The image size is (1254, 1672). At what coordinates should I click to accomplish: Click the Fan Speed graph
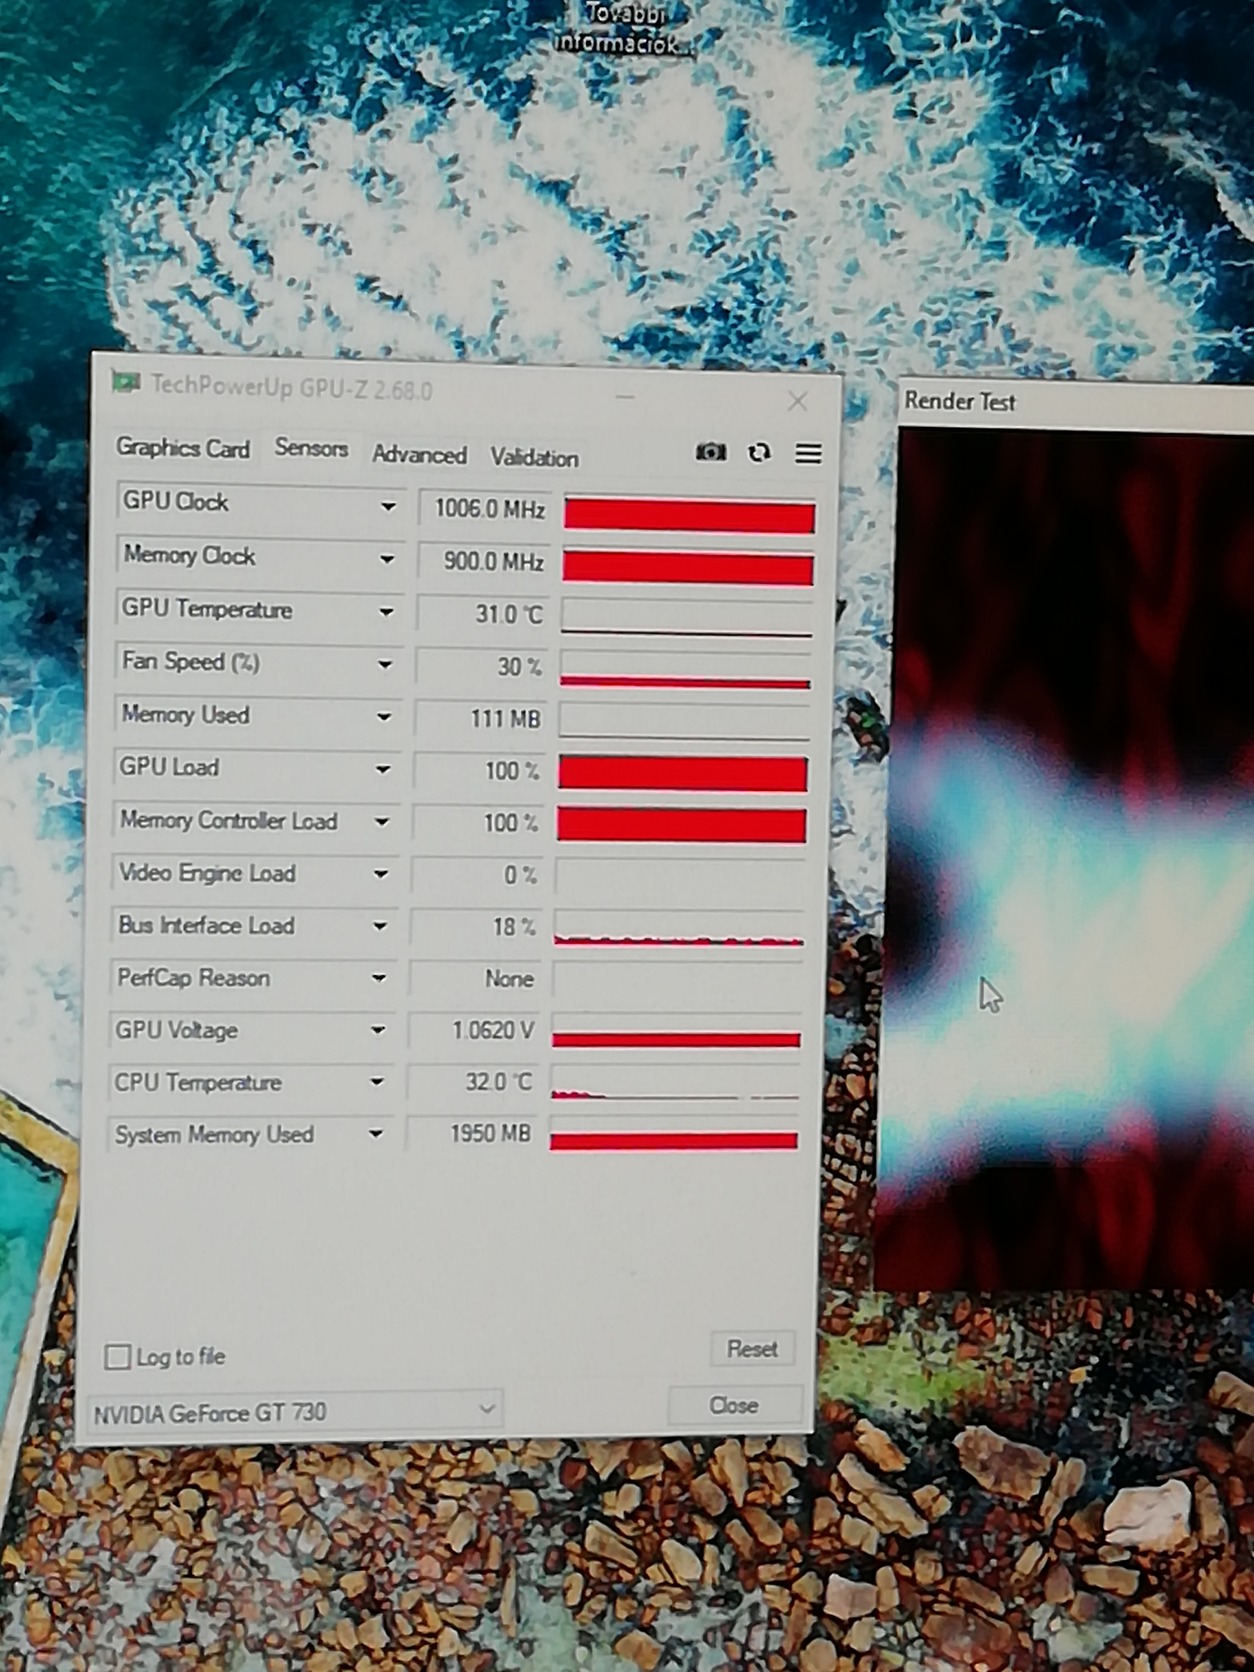(685, 671)
